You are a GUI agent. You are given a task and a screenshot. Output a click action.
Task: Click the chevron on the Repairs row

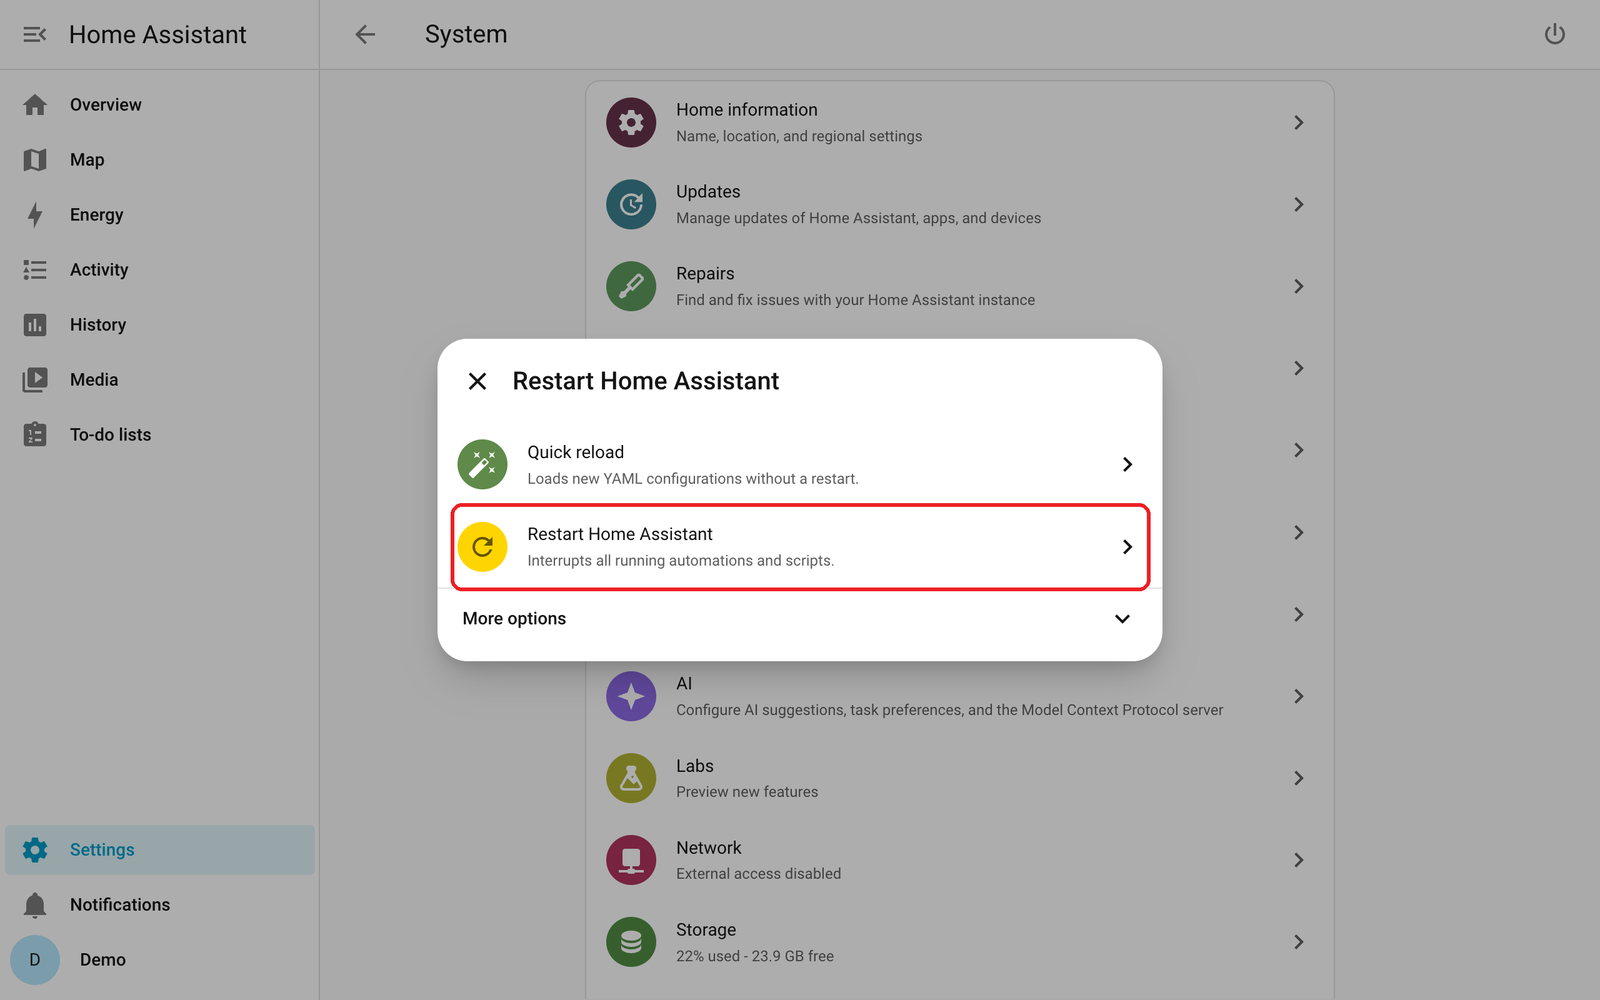coord(1298,286)
